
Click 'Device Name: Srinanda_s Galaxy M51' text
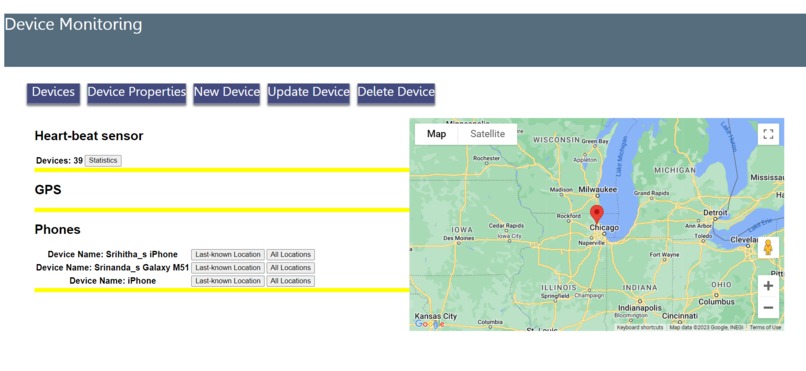click(x=113, y=268)
